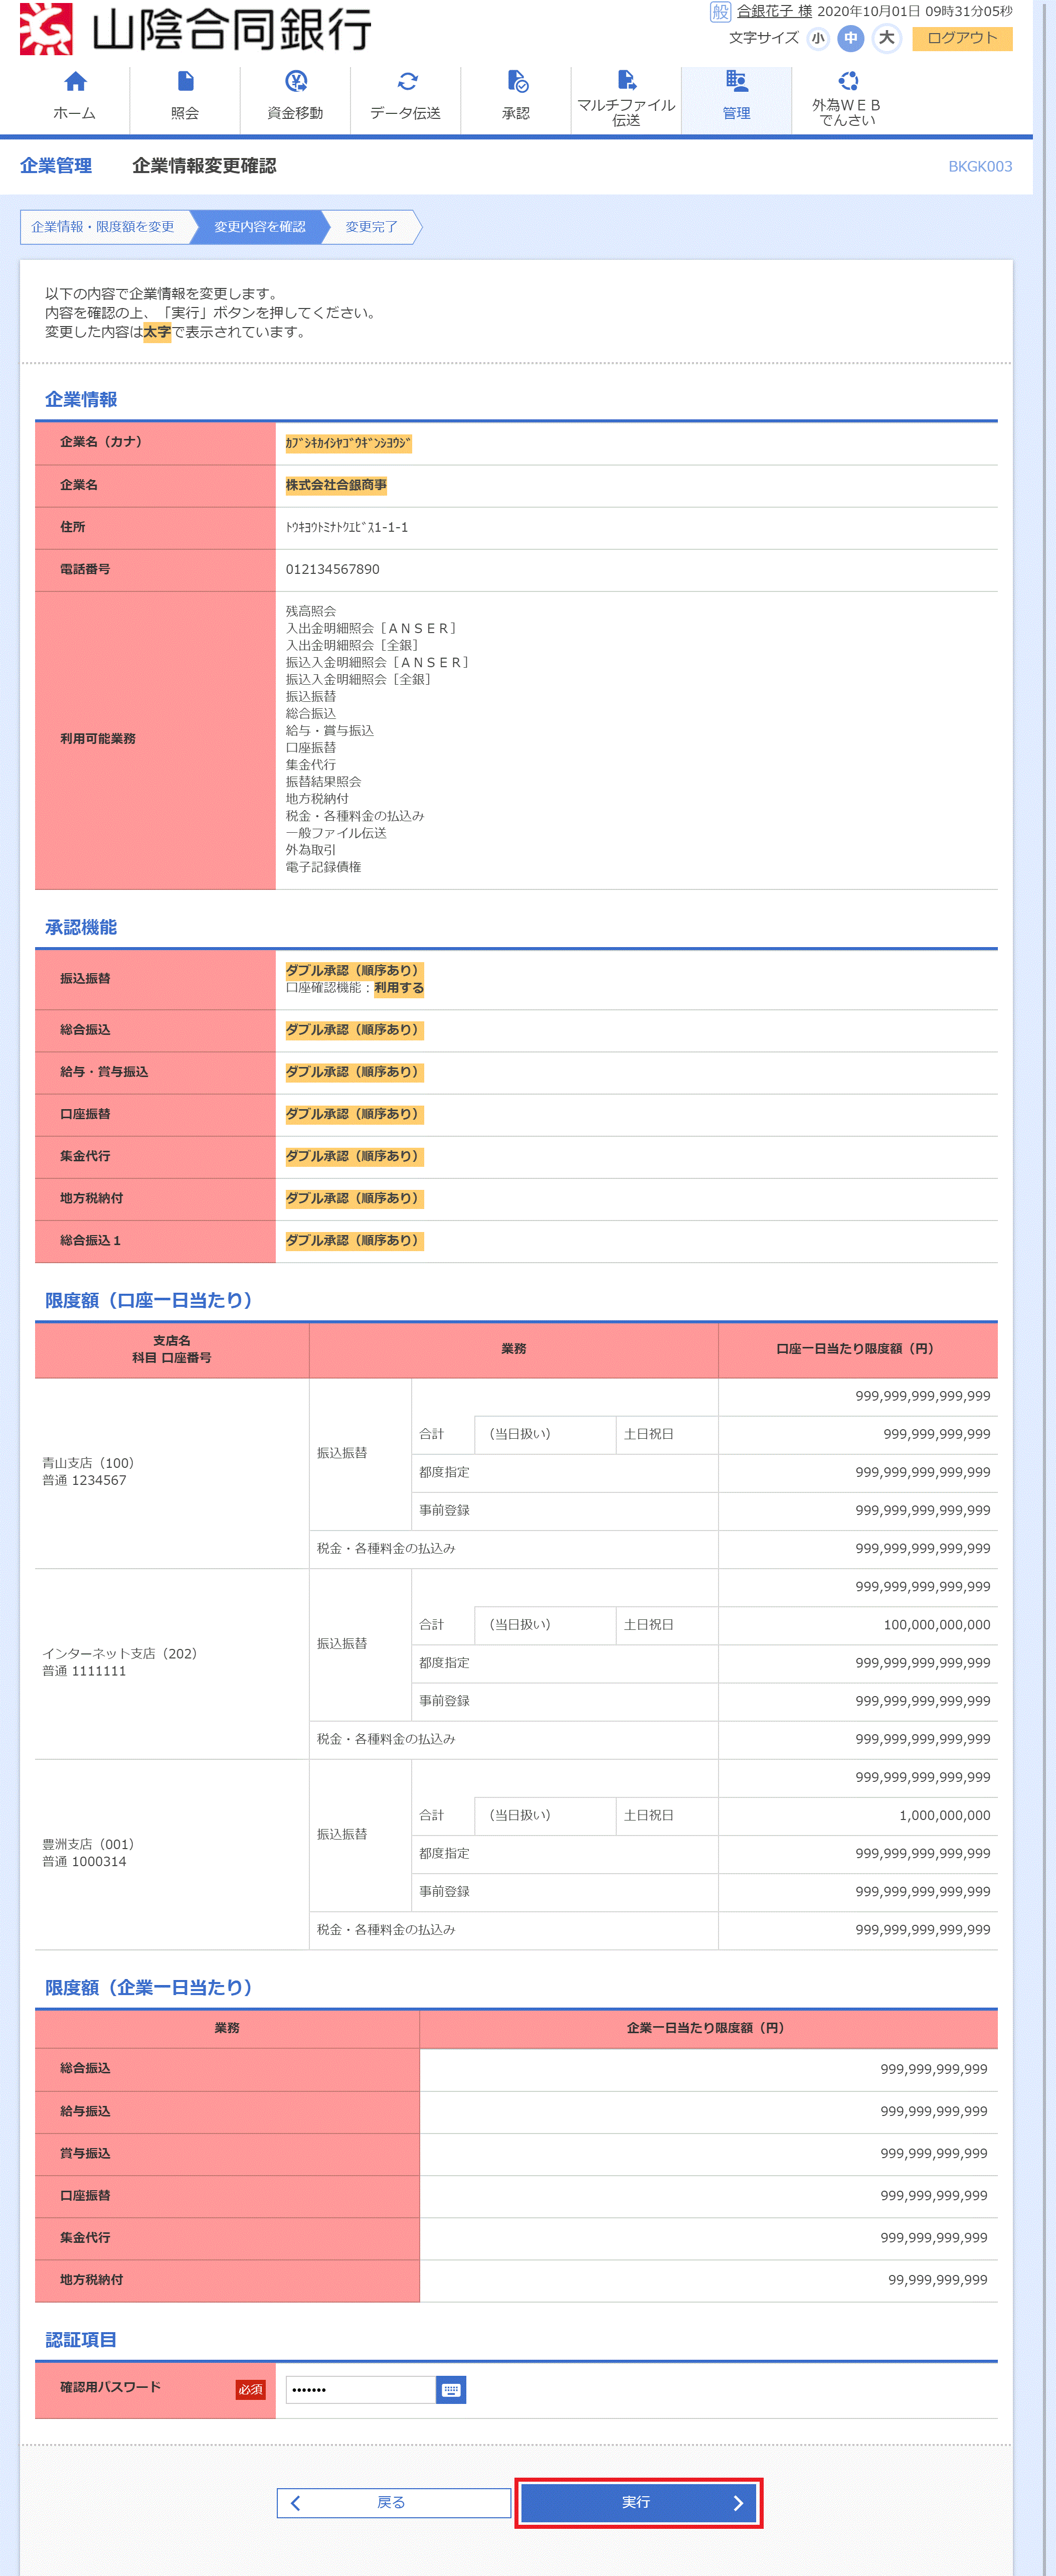The width and height of the screenshot is (1056, 2576).
Task: Click the 認証項目 section heading
Action: 81,2340
